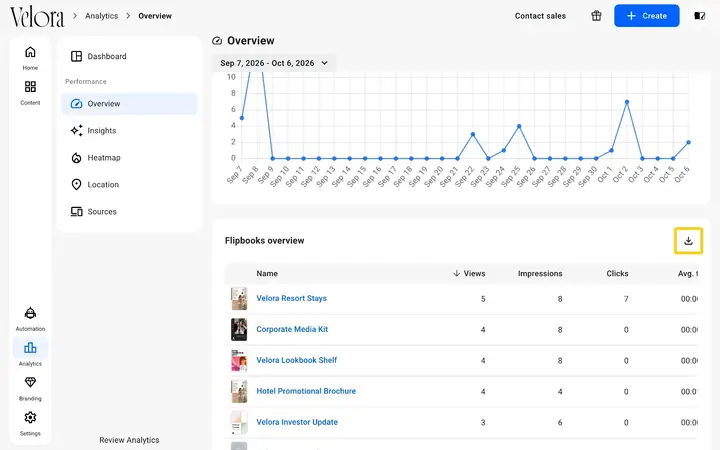The width and height of the screenshot is (720, 450).
Task: Click the Name column header
Action: 267,273
